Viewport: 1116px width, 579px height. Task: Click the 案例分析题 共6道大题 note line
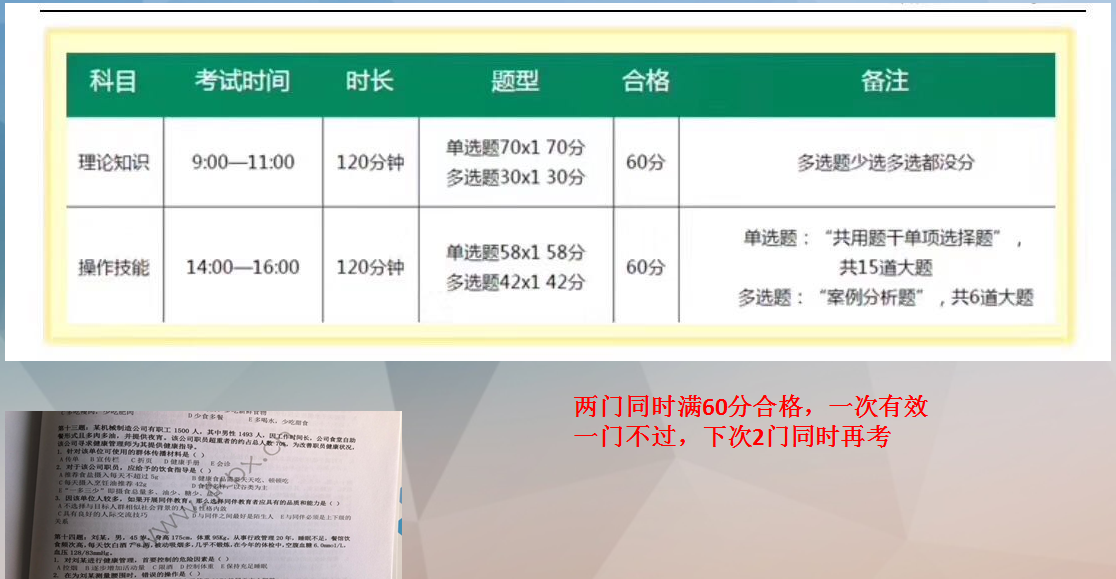885,297
